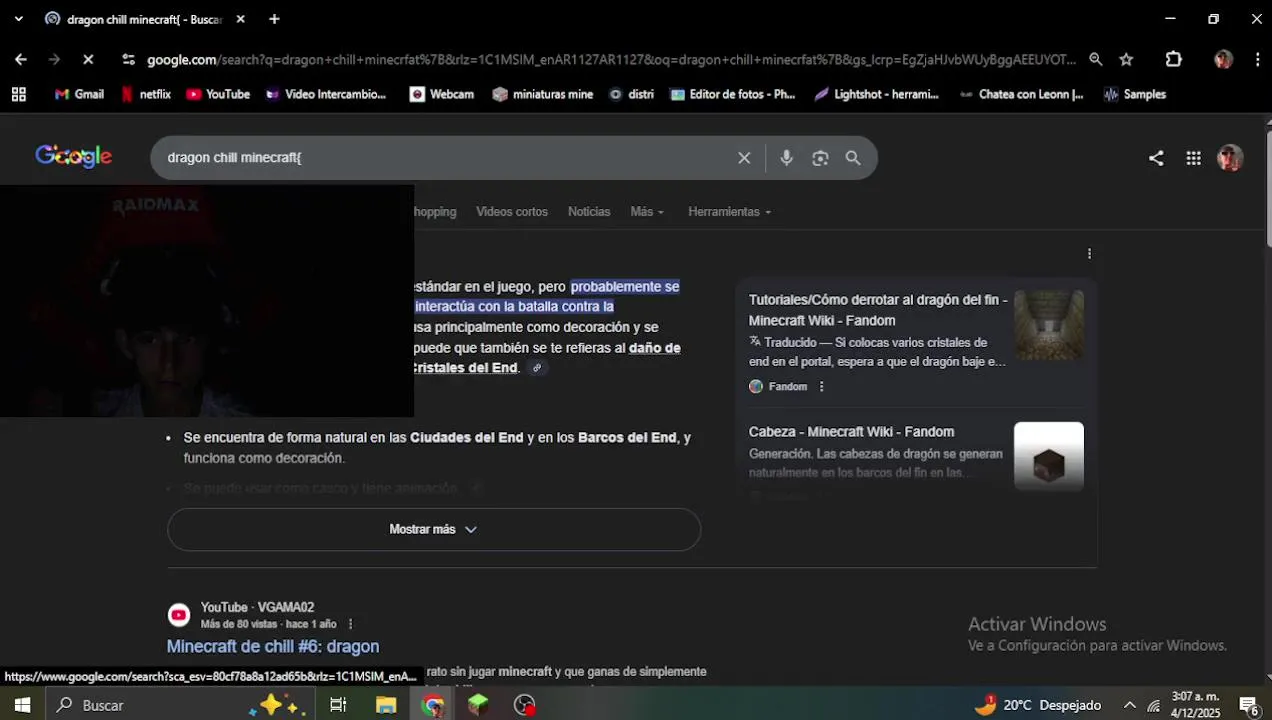Image resolution: width=1272 pixels, height=720 pixels.
Task: Search by image with Lens icon
Action: tap(820, 158)
